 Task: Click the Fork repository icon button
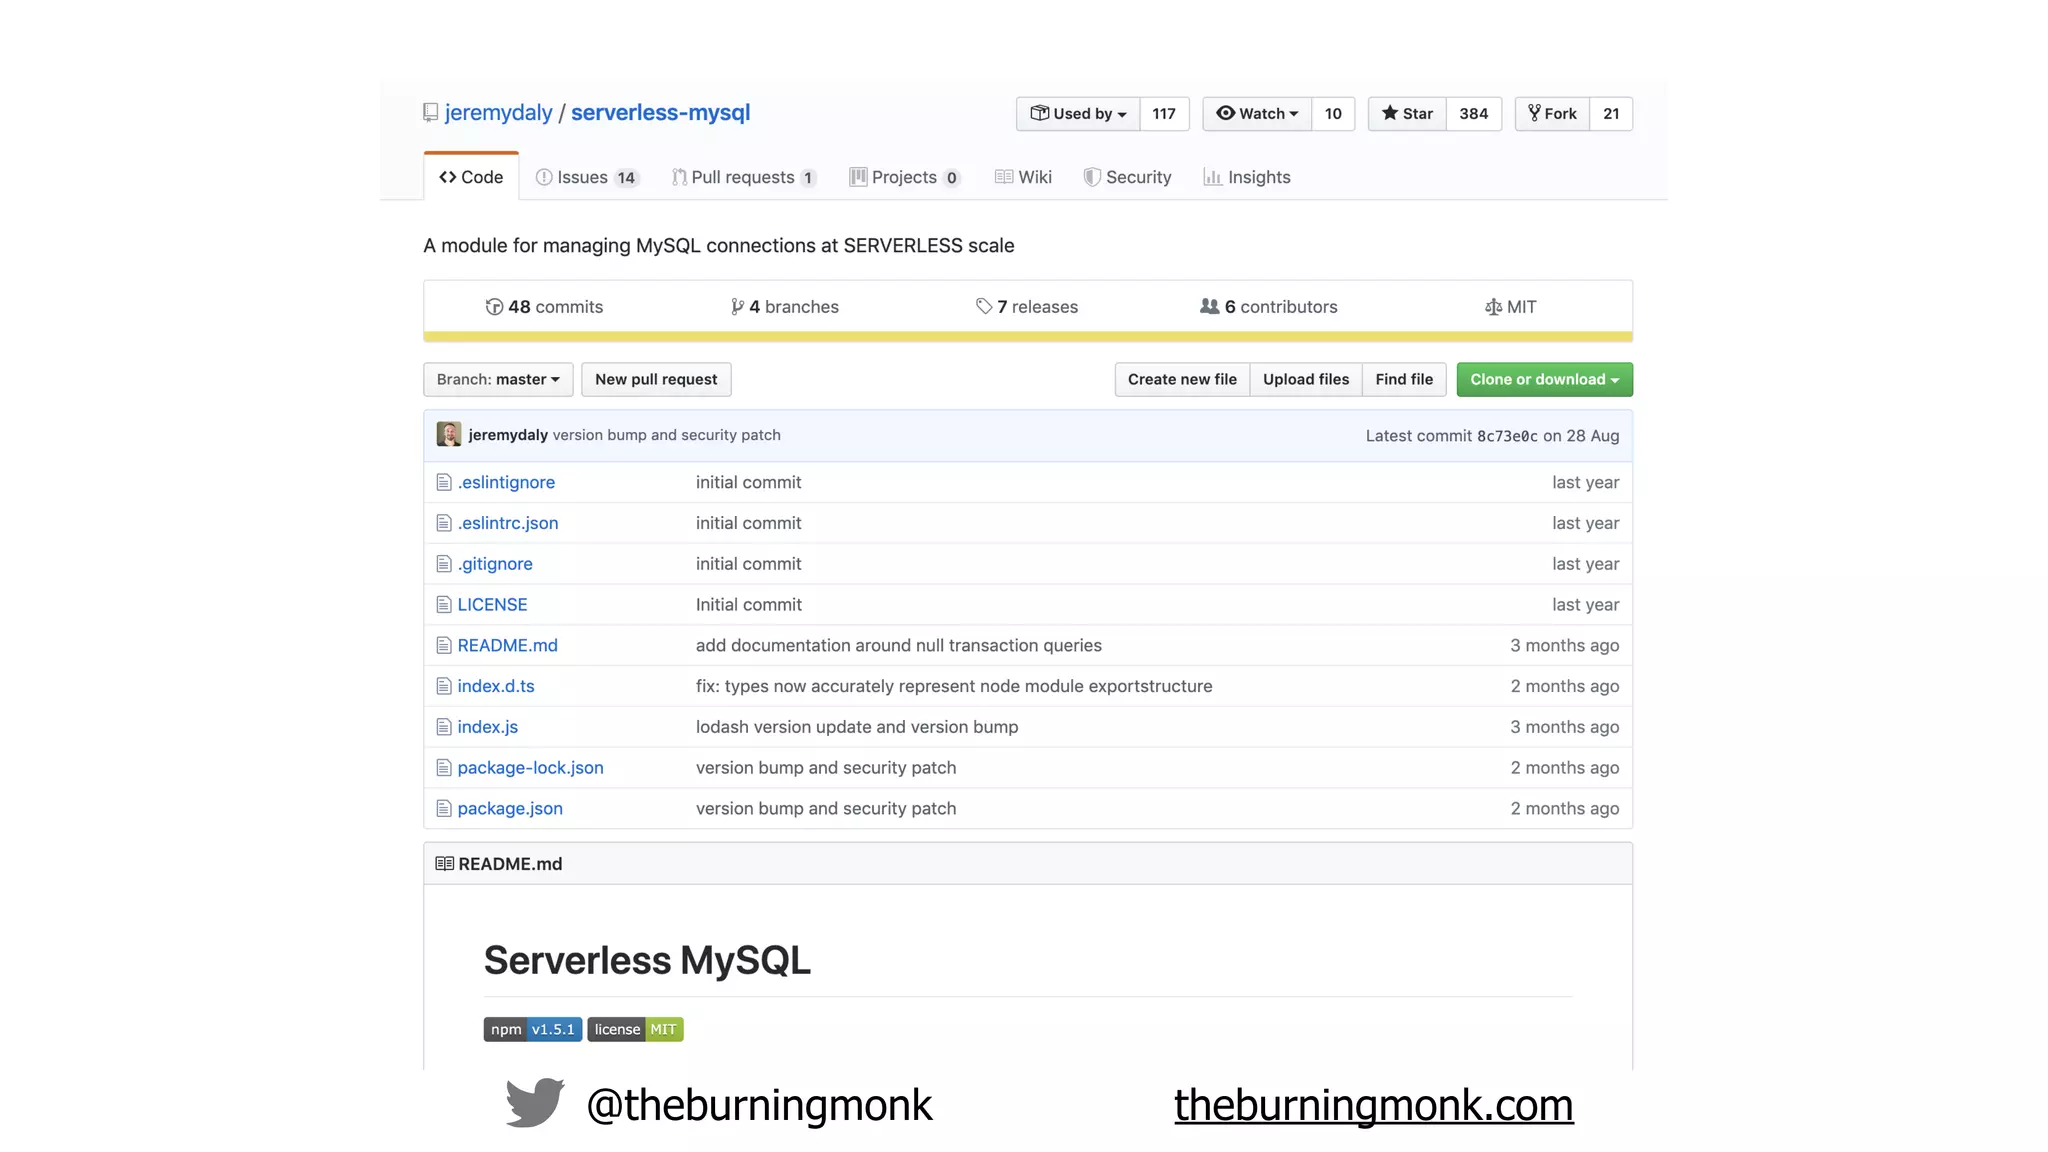pos(1552,114)
